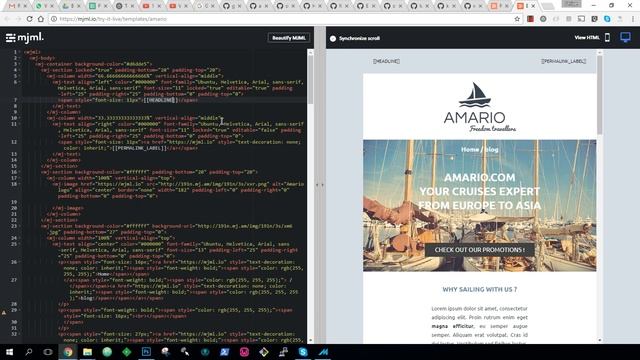The height and width of the screenshot is (360, 640).
Task: Open Task View on the taskbar
Action: 48,352
